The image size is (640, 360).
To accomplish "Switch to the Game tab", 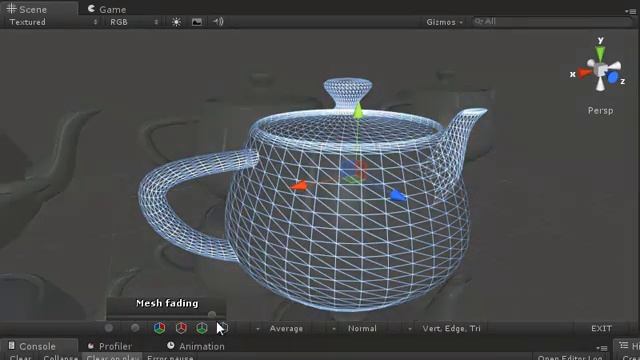I will [x=107, y=9].
